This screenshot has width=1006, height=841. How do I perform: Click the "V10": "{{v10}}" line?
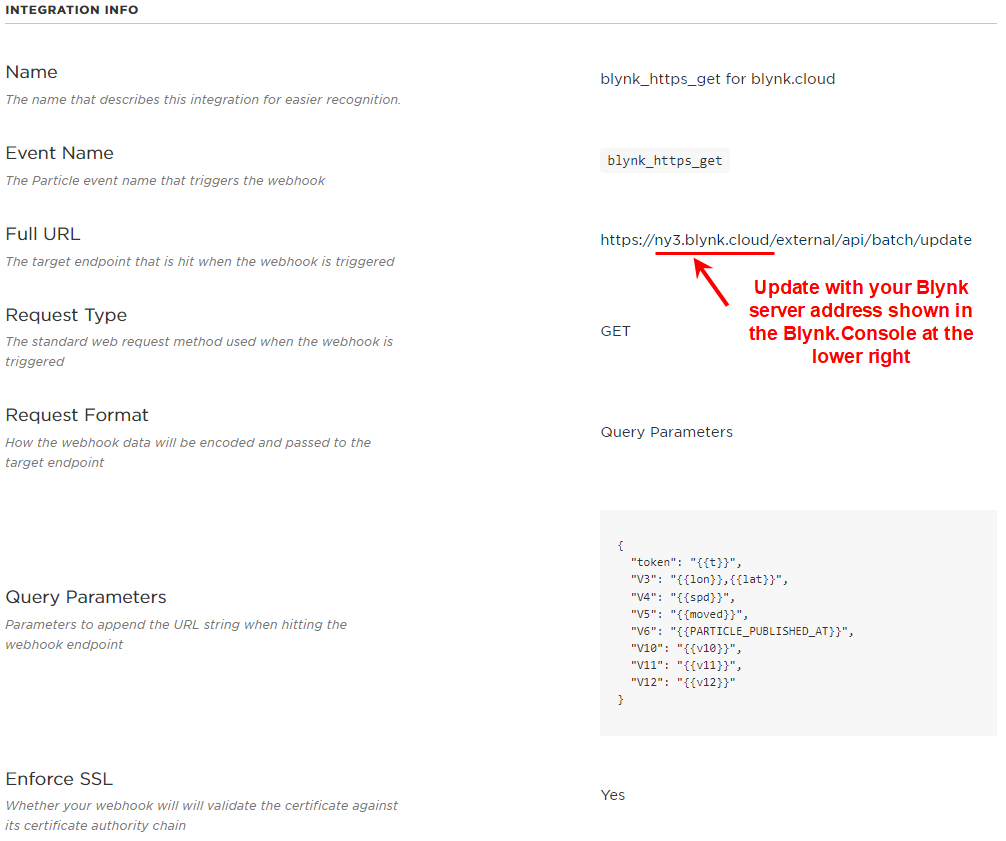(686, 648)
